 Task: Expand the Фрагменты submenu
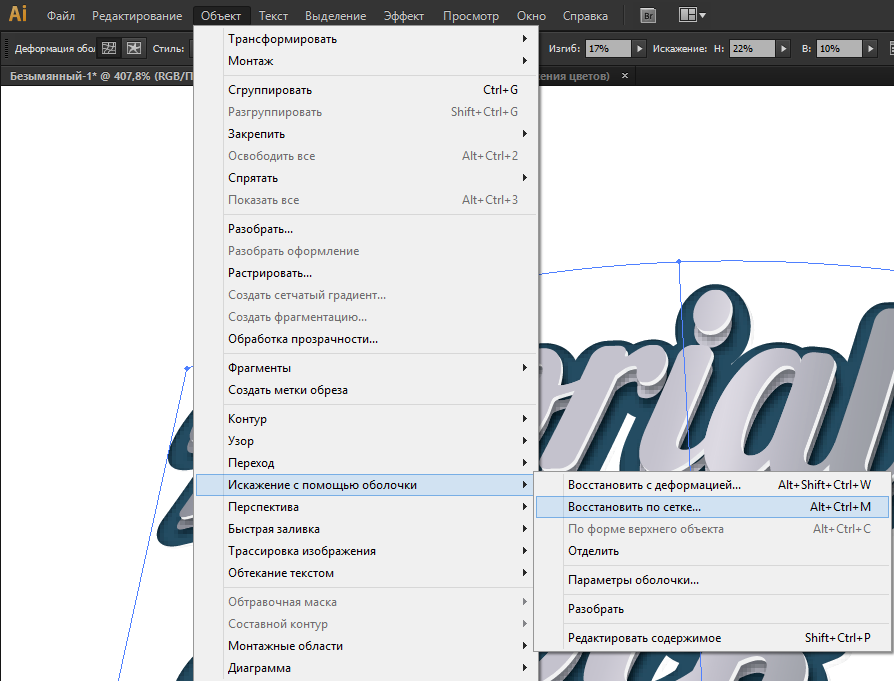365,368
